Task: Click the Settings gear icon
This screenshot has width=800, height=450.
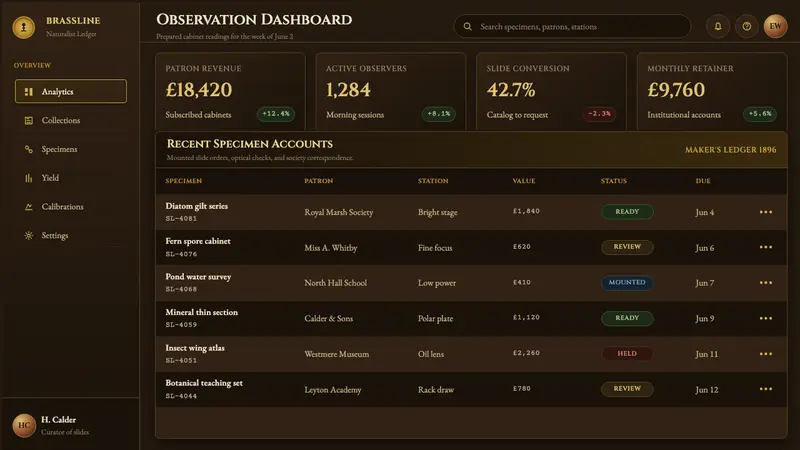Action: (29, 236)
